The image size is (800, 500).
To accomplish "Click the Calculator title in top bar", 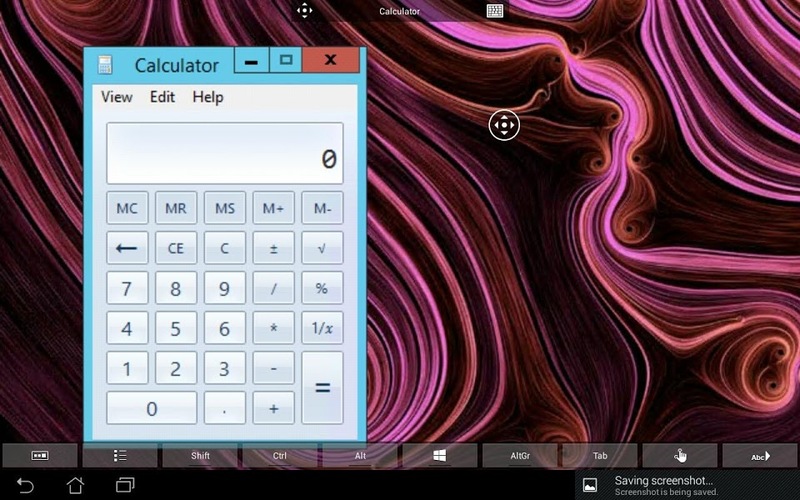I will click(399, 11).
